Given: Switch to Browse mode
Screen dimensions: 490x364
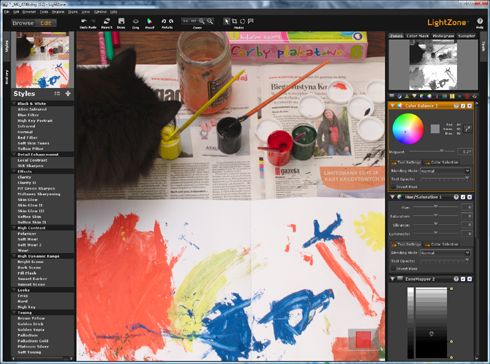Looking at the screenshot, I should click(x=23, y=23).
